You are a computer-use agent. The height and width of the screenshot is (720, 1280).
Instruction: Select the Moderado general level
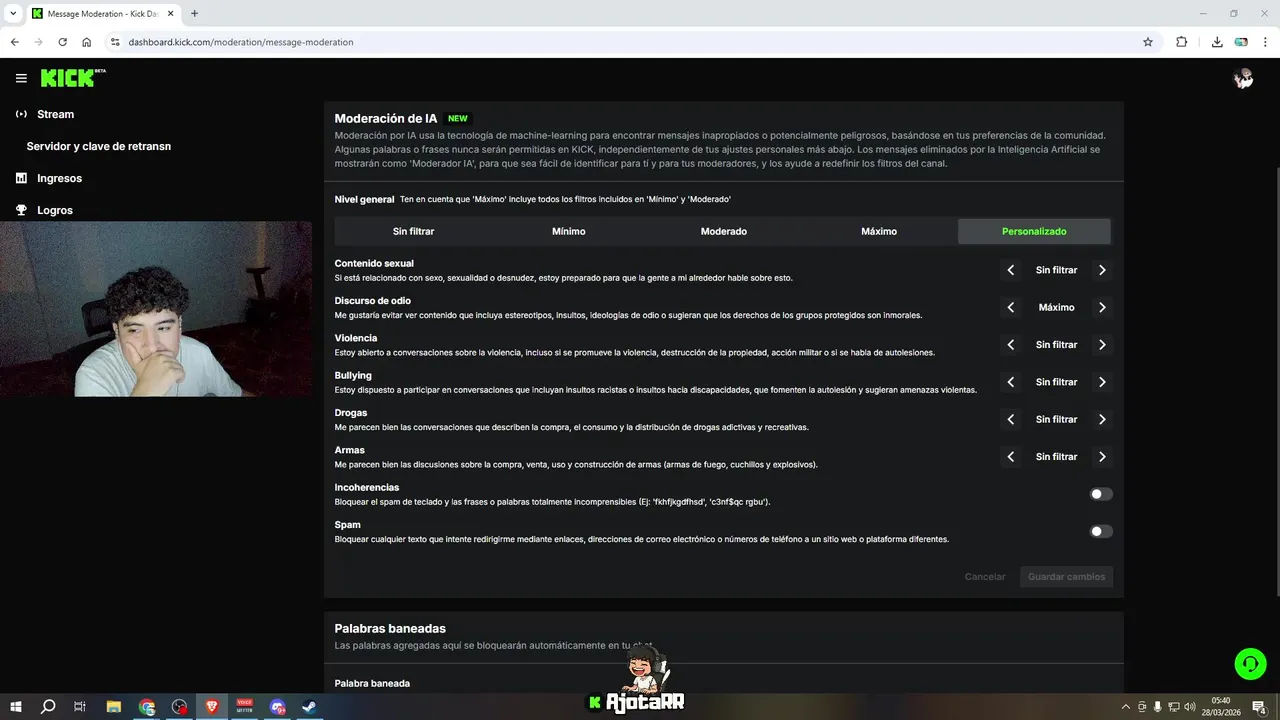click(724, 231)
